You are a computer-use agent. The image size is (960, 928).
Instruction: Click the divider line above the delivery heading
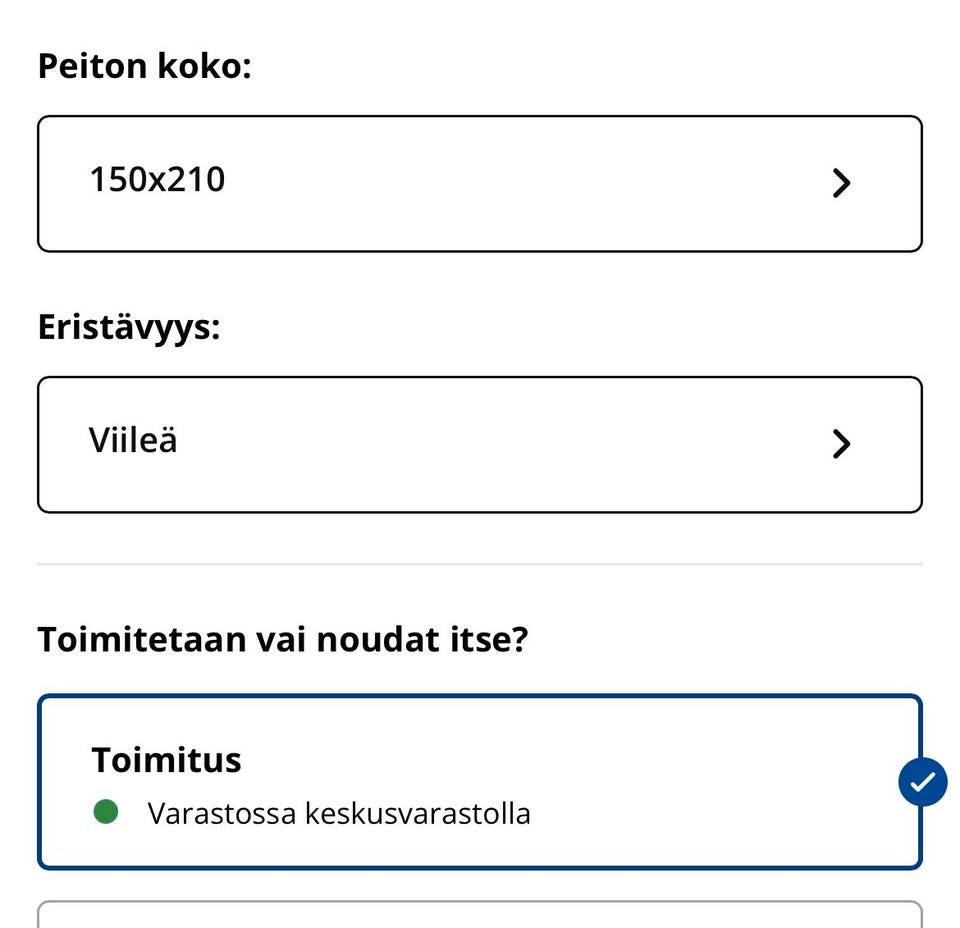tap(480, 565)
